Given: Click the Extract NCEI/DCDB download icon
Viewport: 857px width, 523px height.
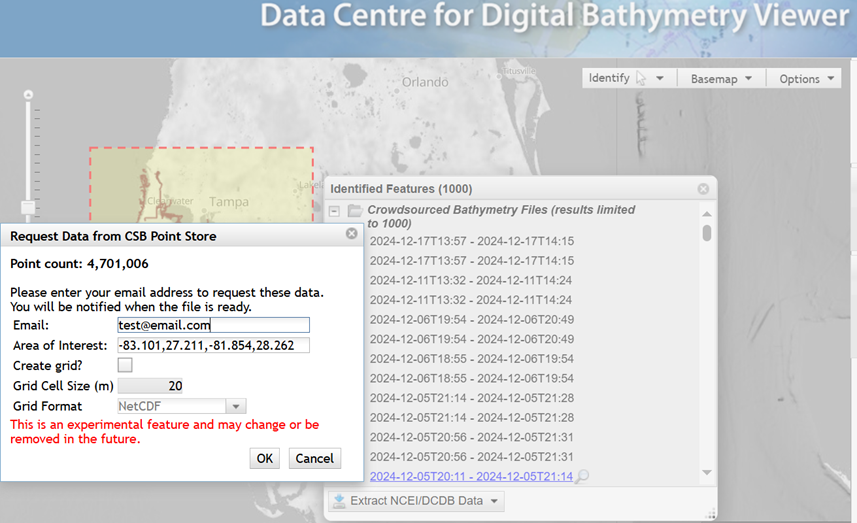Looking at the screenshot, I should 338,501.
